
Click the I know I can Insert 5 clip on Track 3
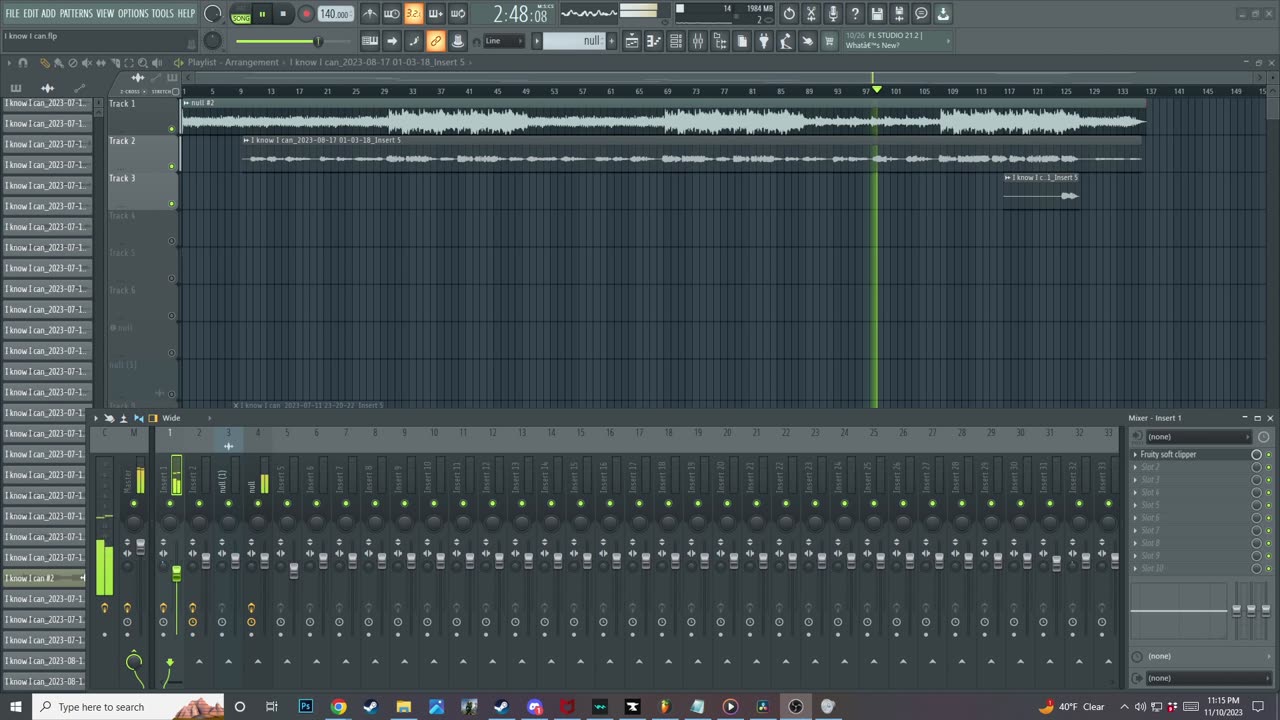[1041, 190]
